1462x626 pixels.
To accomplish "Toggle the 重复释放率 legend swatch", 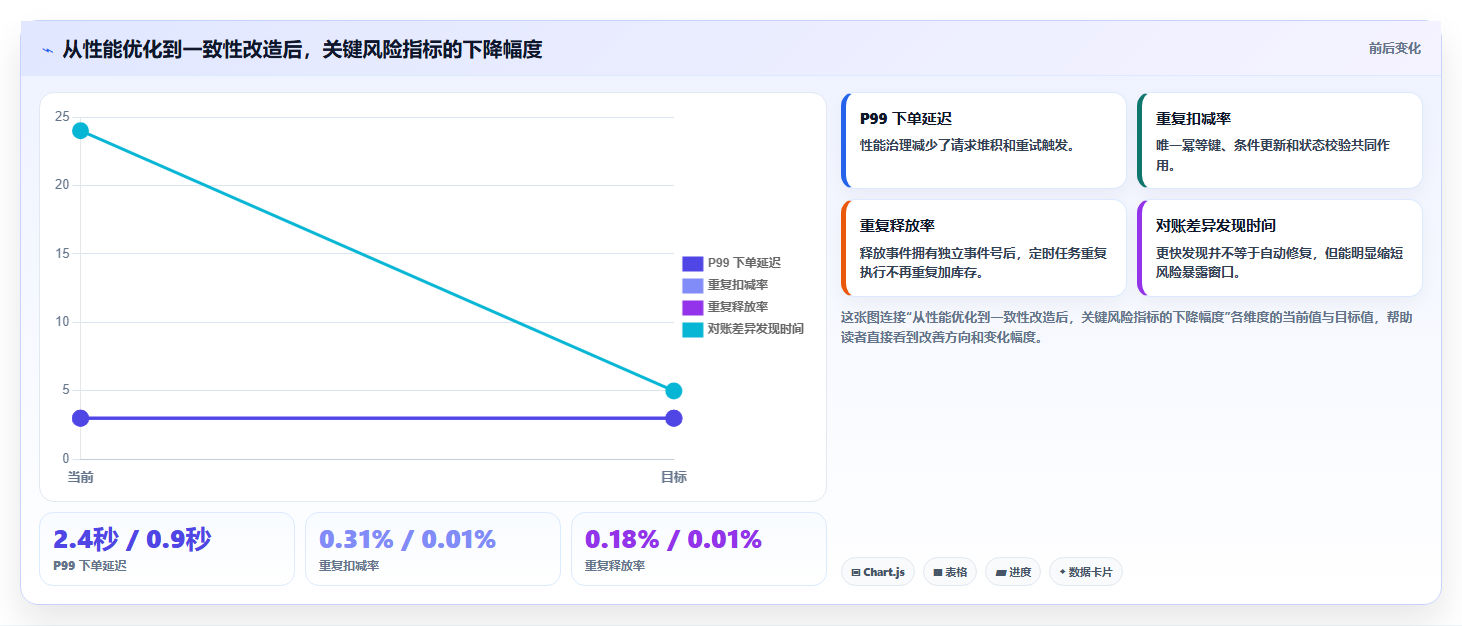I will 692,307.
